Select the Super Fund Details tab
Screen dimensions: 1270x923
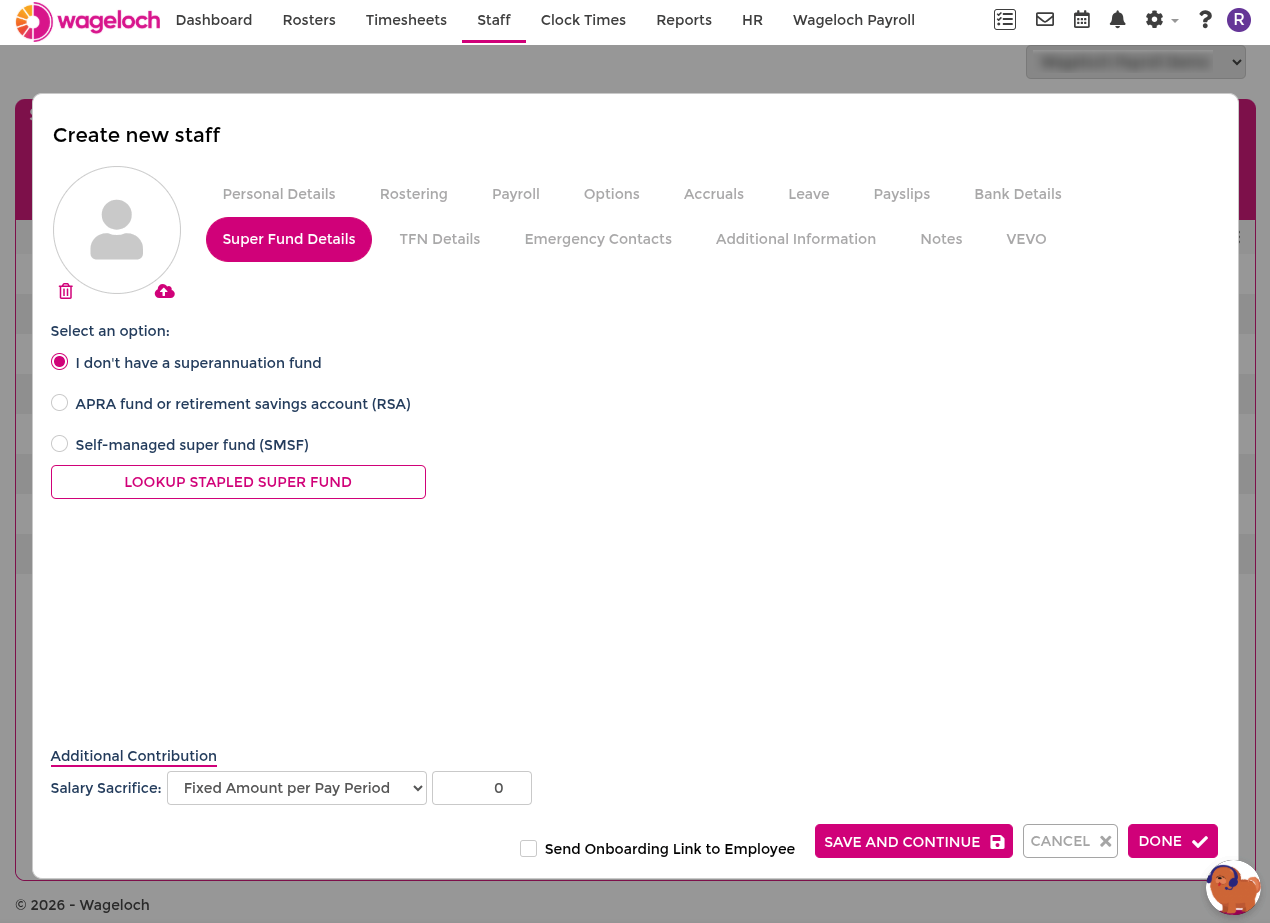289,239
